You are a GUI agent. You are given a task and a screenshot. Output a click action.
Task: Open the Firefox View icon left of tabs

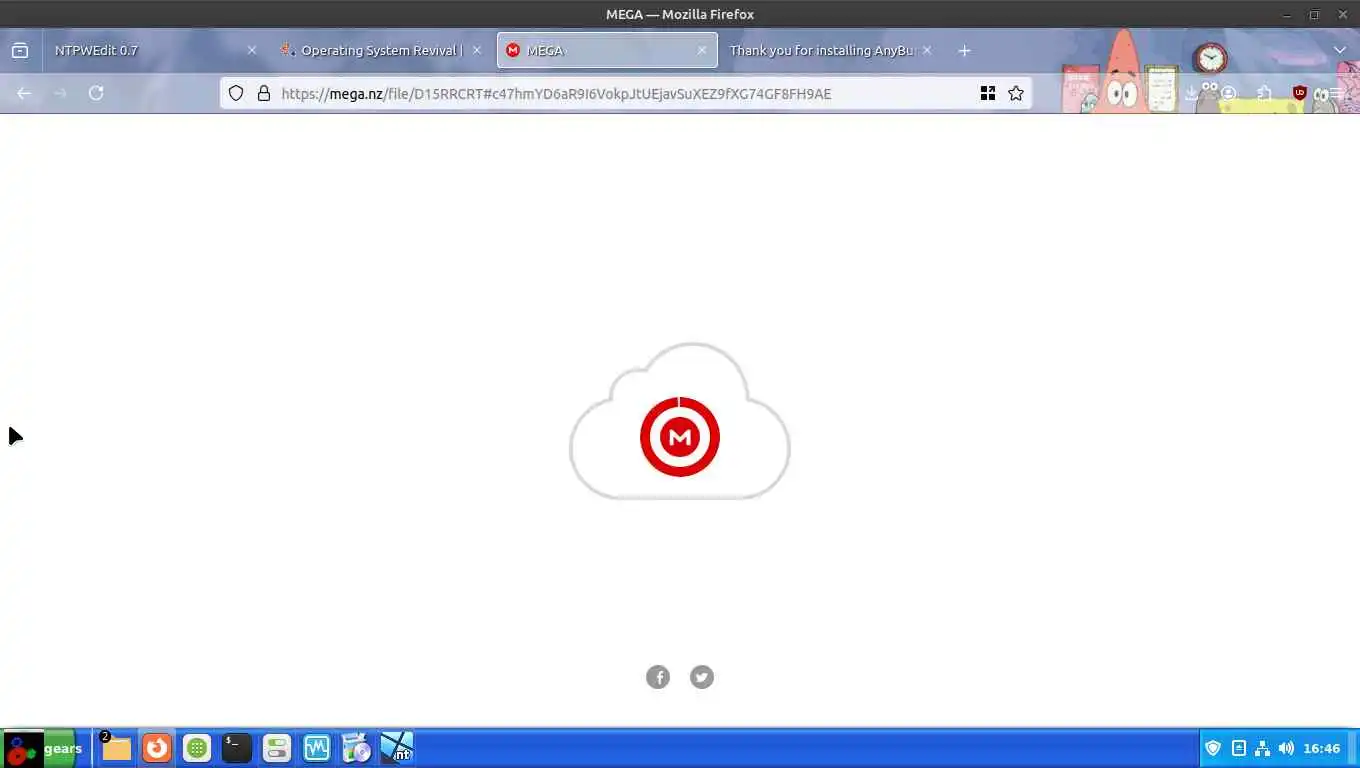[20, 50]
